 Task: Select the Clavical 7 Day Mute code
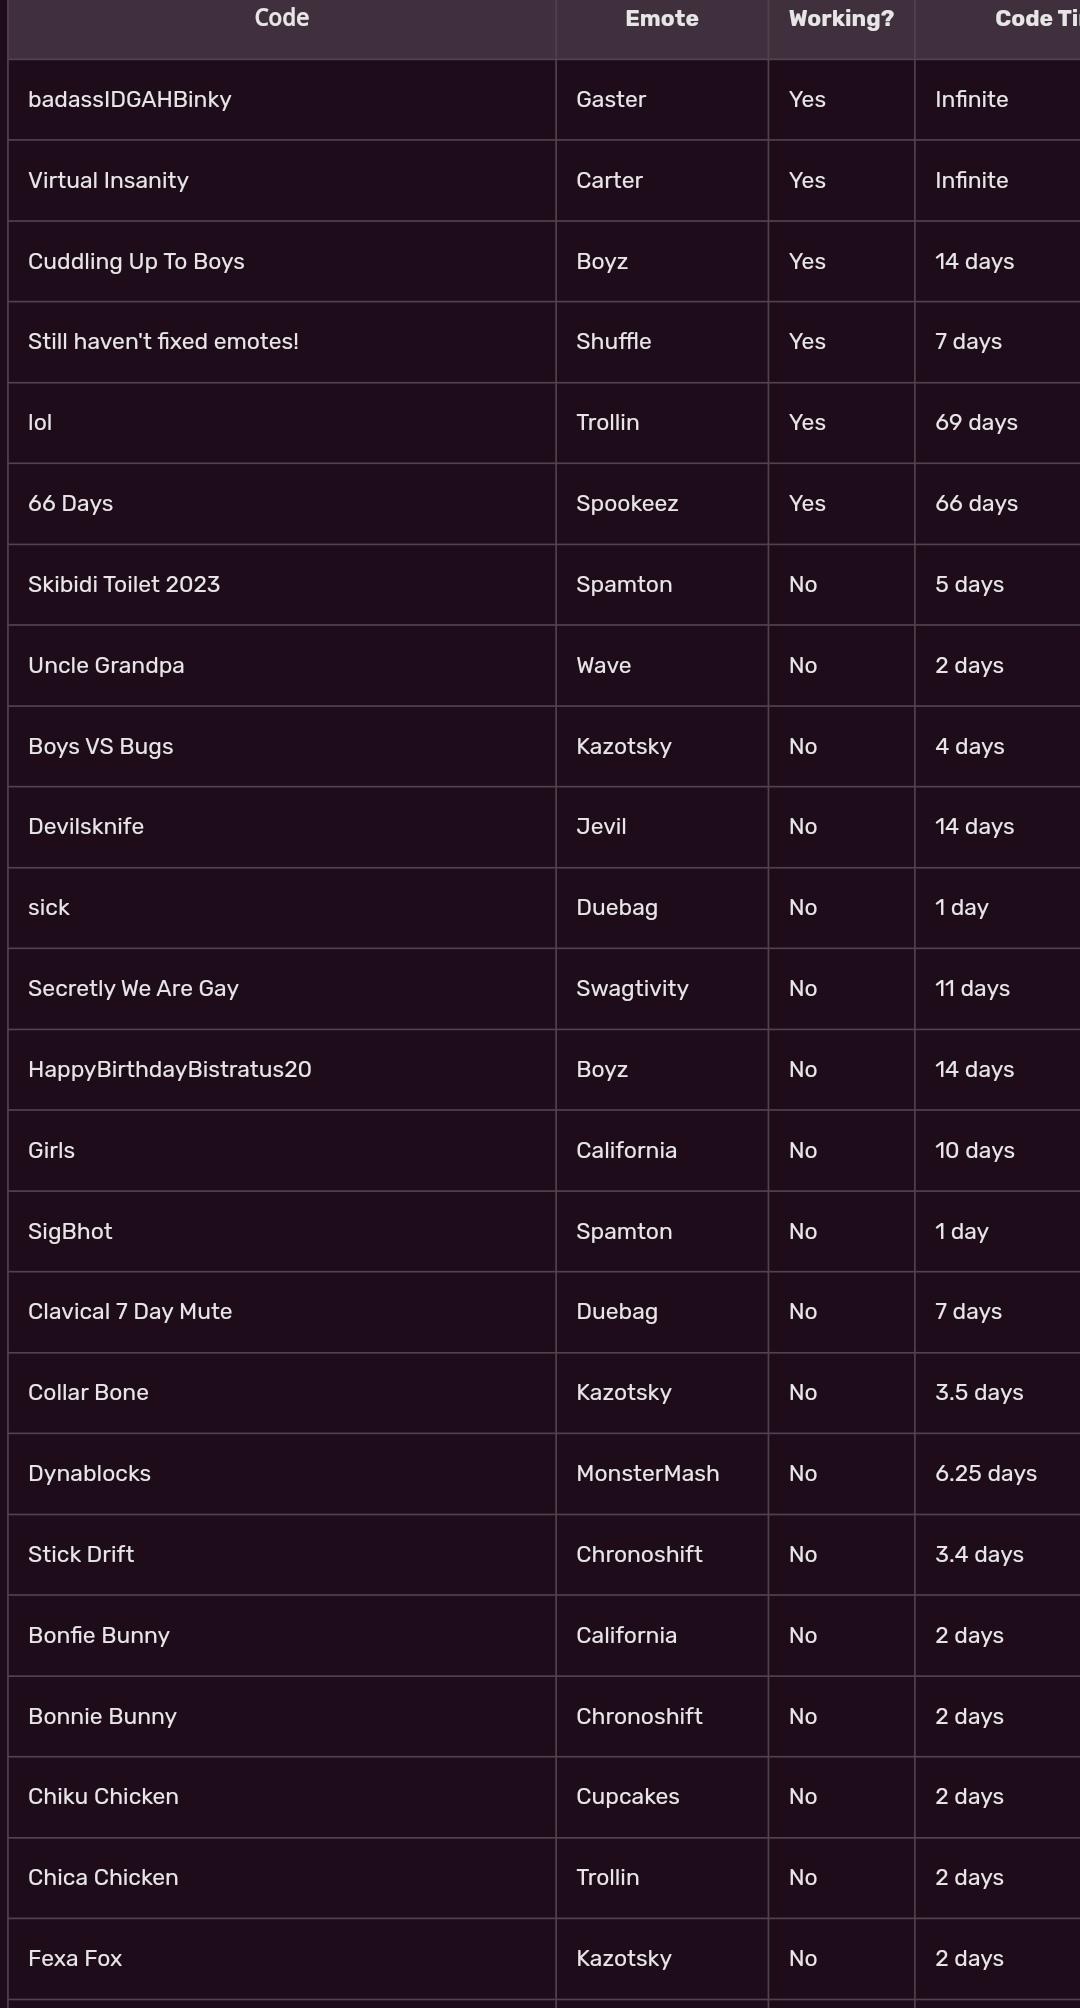pos(130,1311)
